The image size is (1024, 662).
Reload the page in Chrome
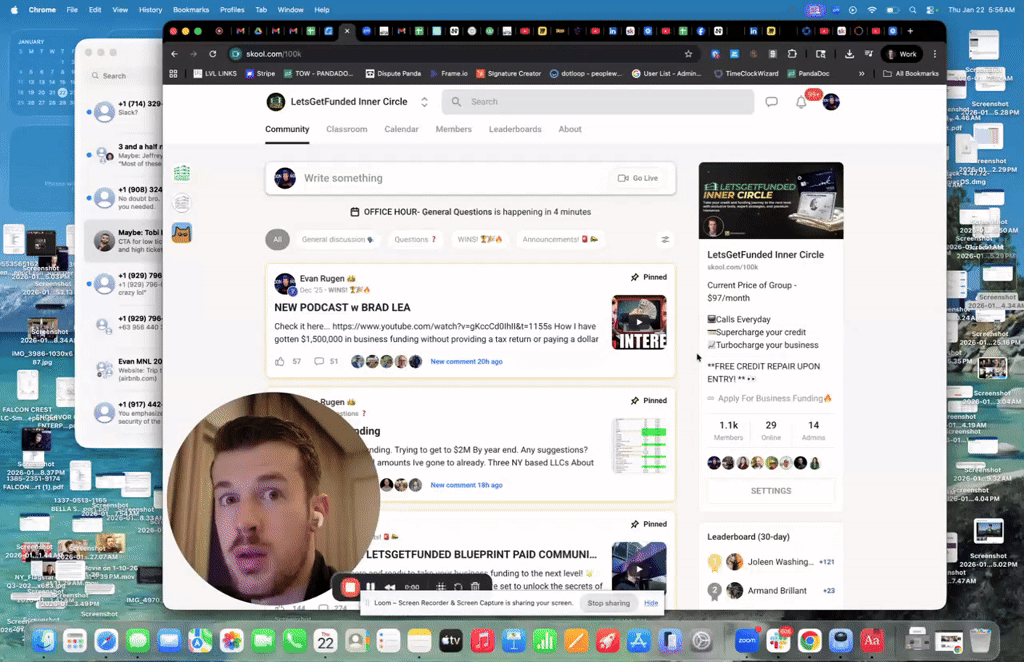[x=212, y=54]
